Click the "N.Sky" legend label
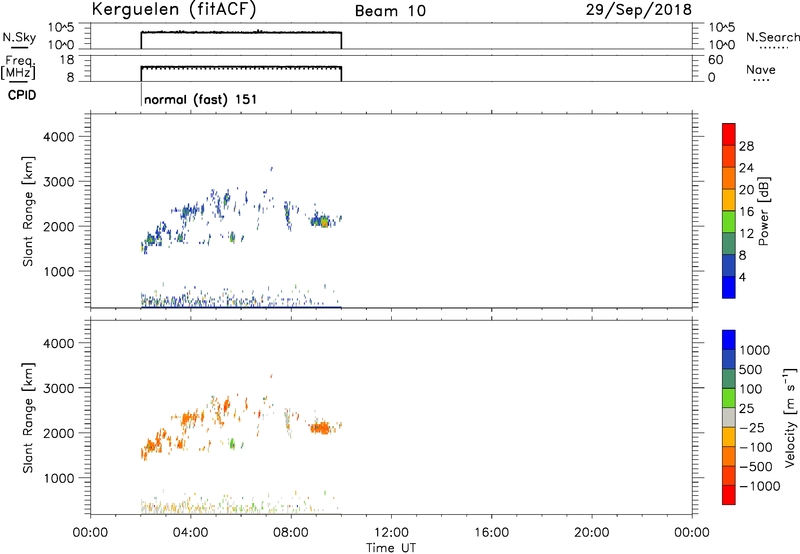Image resolution: width=800 pixels, height=554 pixels. pyautogui.click(x=19, y=38)
